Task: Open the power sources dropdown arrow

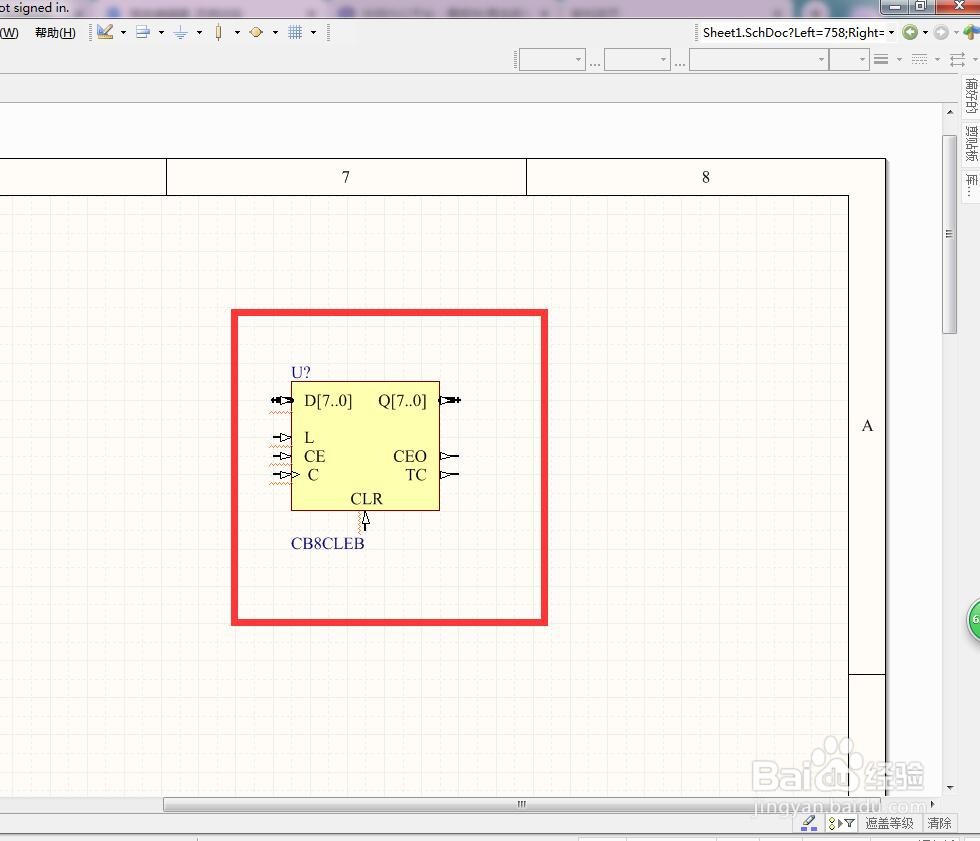Action: (199, 32)
